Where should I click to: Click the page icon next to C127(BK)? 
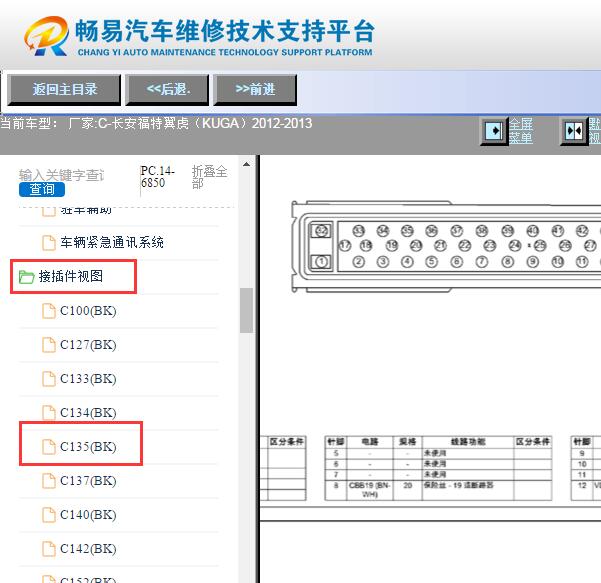[x=49, y=345]
